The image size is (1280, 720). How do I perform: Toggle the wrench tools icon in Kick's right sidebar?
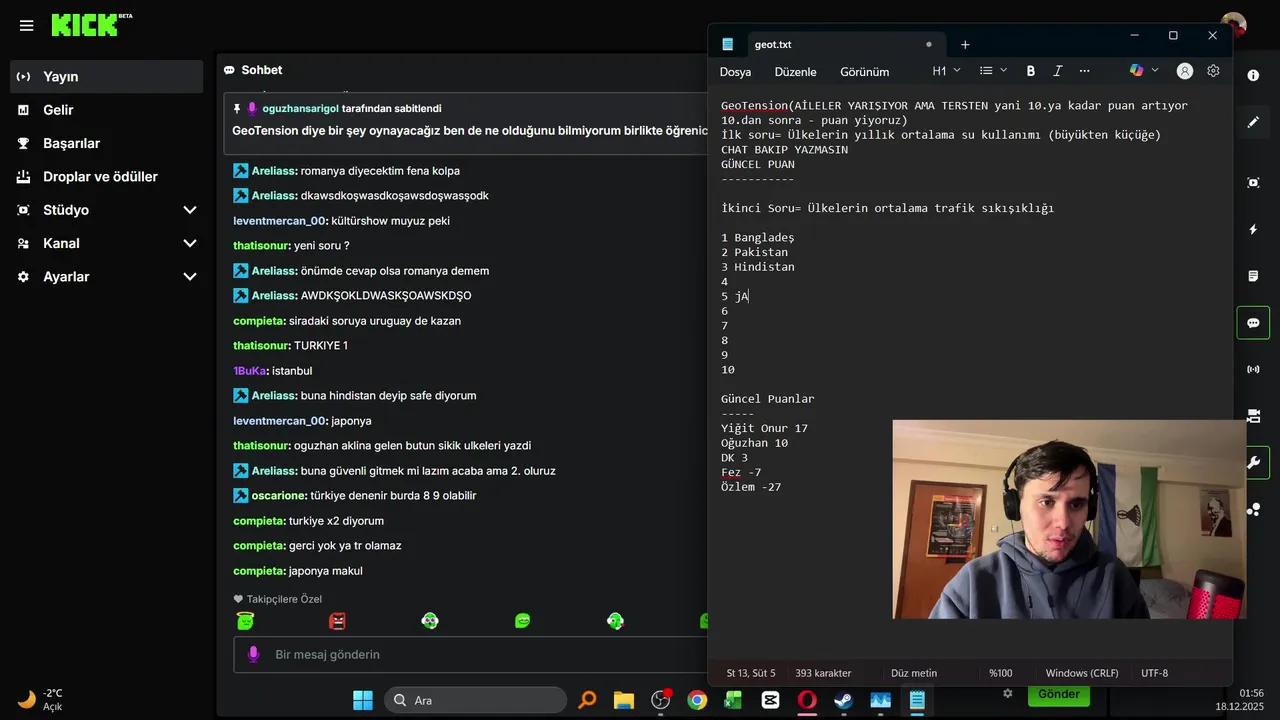[x=1253, y=462]
